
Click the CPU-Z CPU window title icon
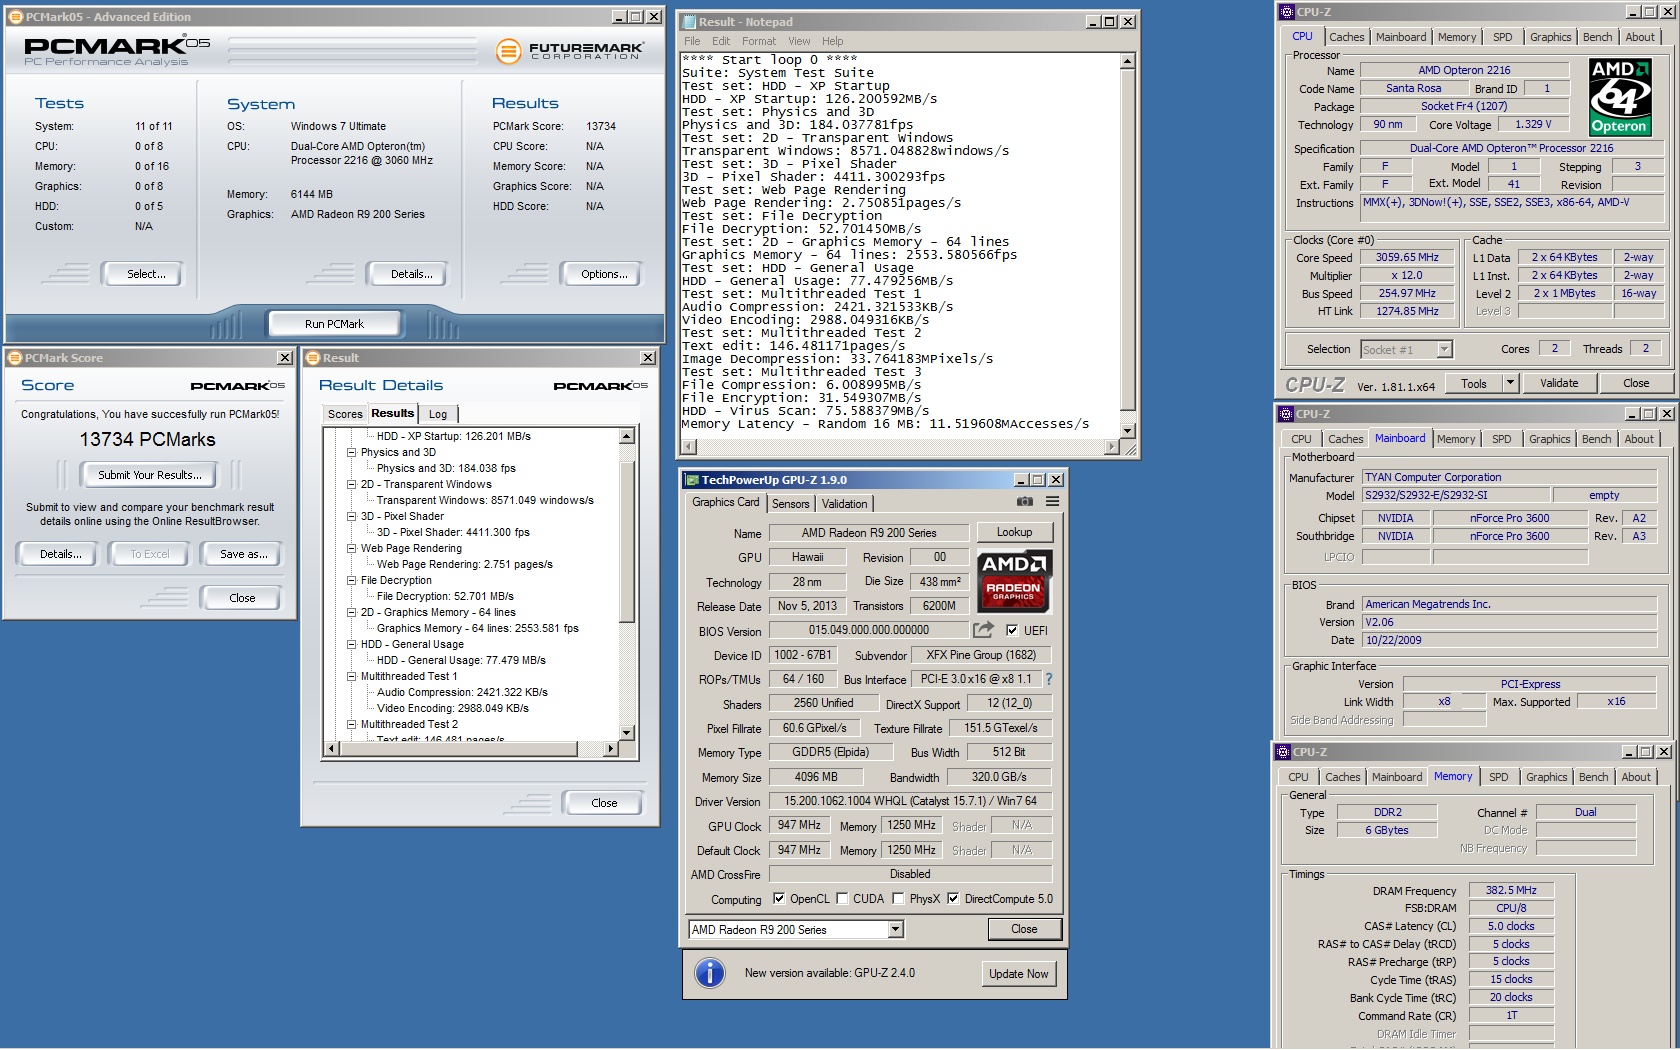pyautogui.click(x=1286, y=12)
